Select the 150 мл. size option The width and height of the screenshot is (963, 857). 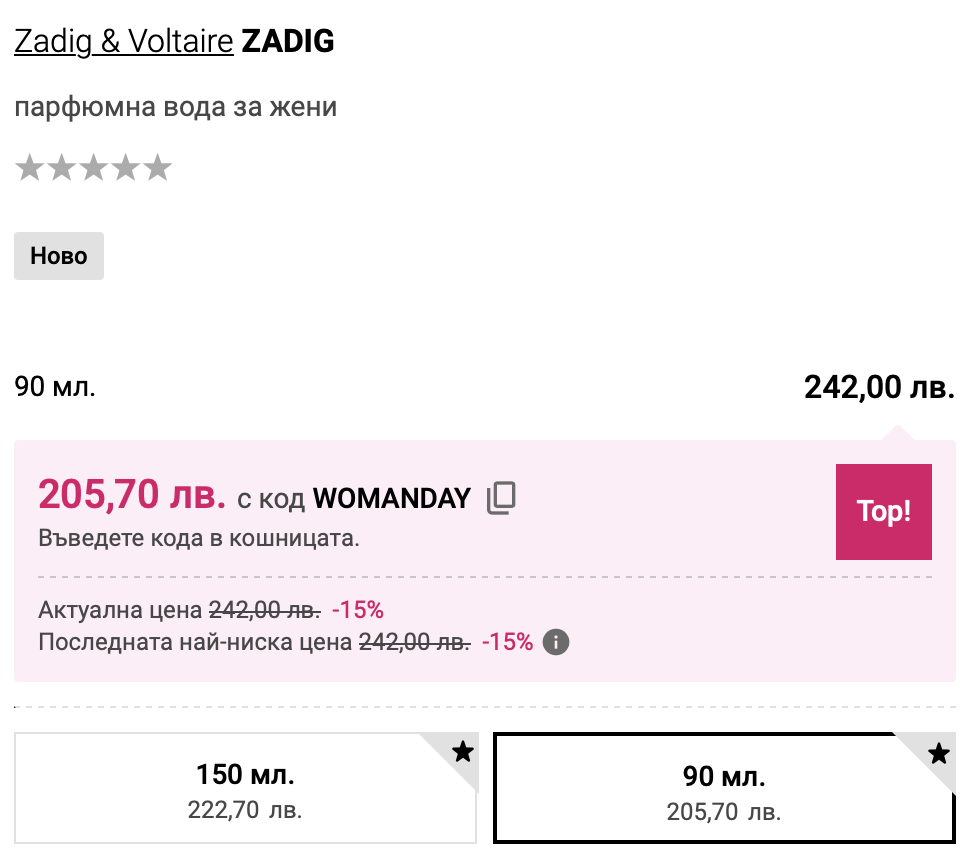tap(245, 789)
